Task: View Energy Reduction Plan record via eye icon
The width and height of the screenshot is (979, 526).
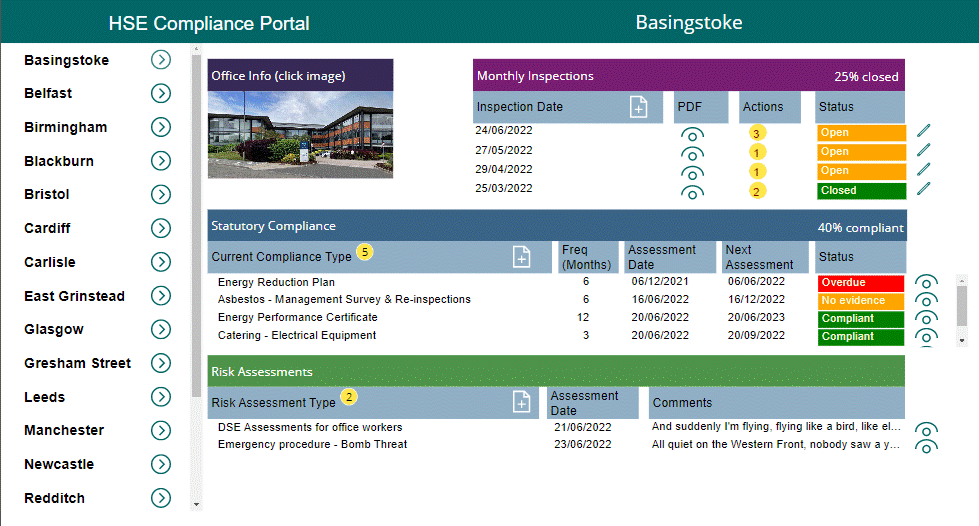Action: coord(926,282)
